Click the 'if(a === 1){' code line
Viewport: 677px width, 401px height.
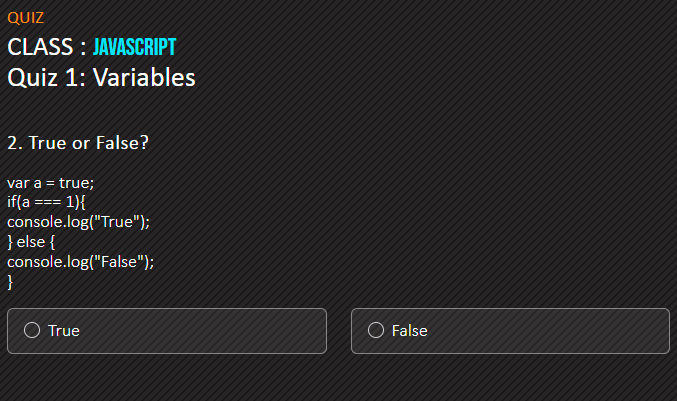(x=46, y=202)
